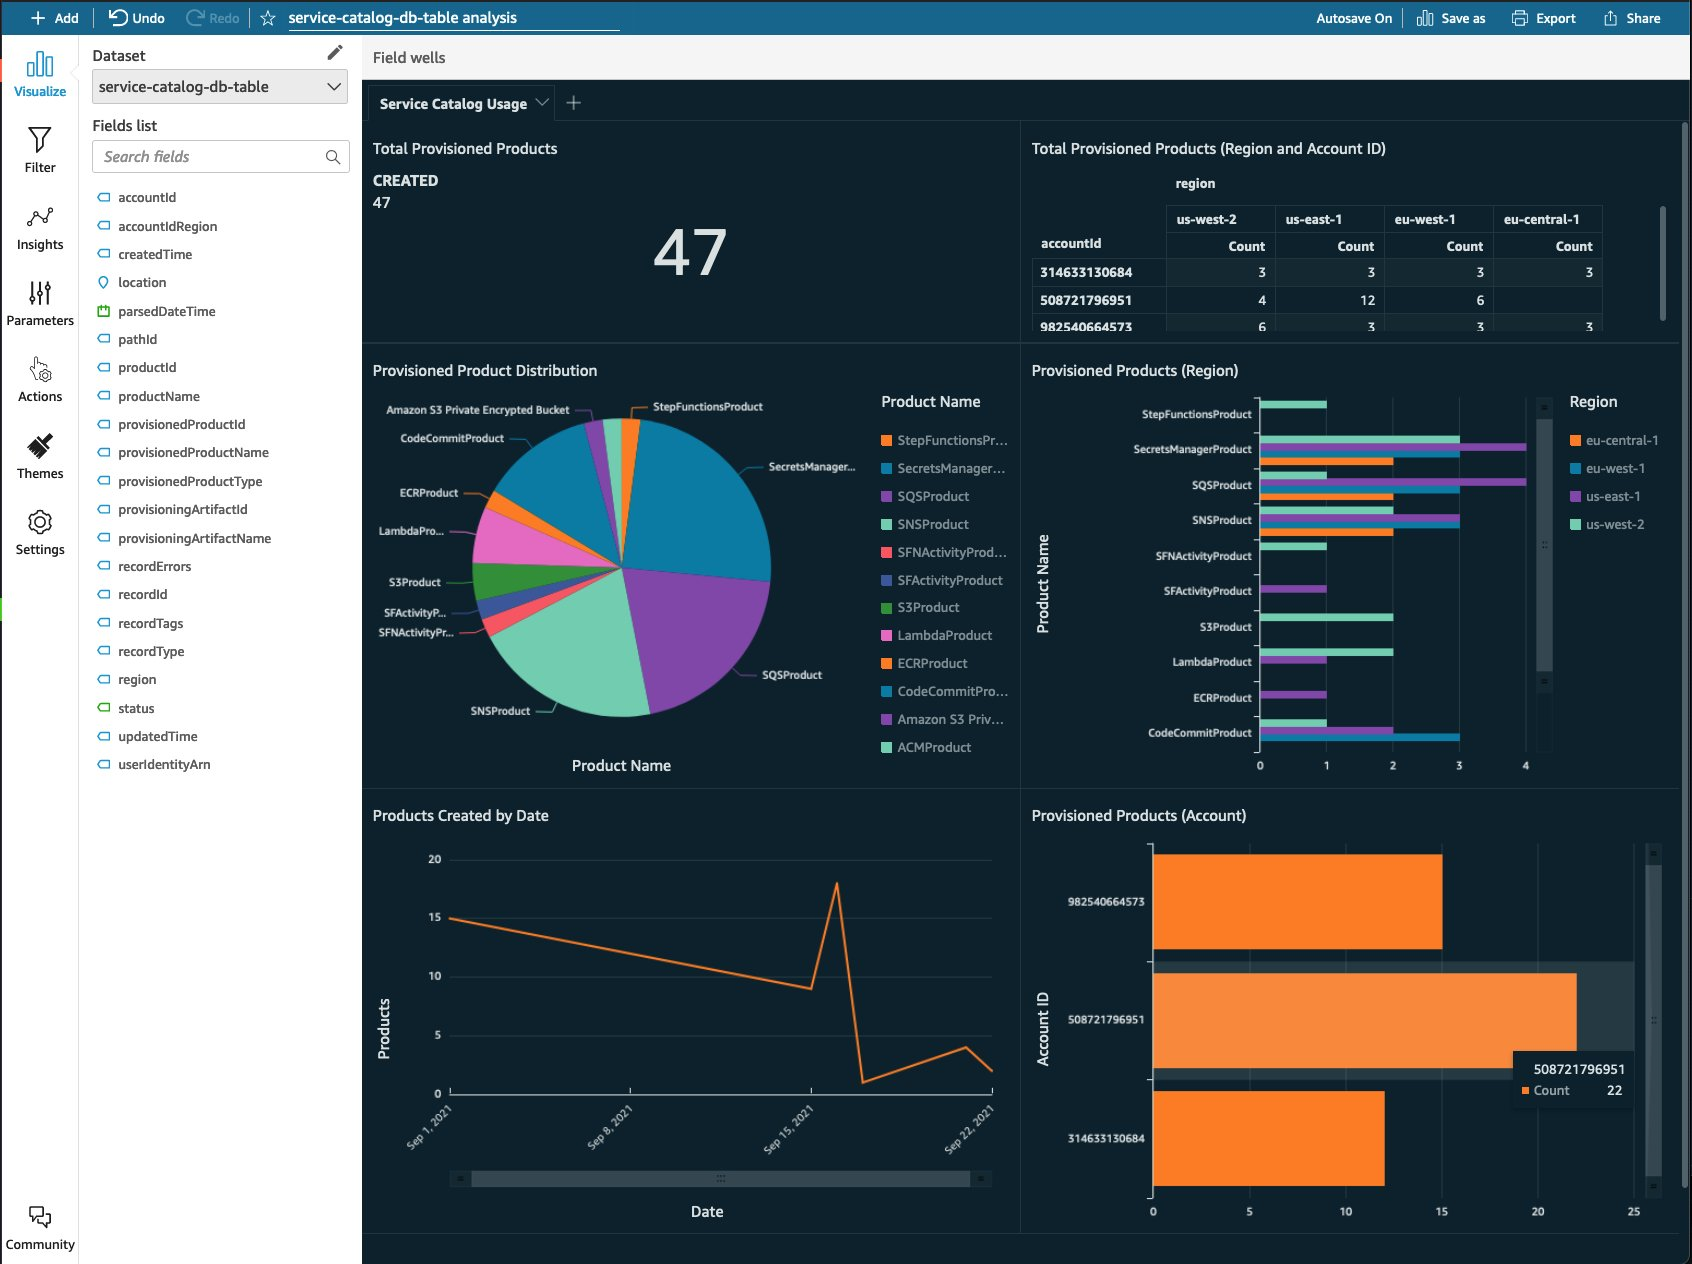Select the provisionedProductName field

[x=193, y=453]
